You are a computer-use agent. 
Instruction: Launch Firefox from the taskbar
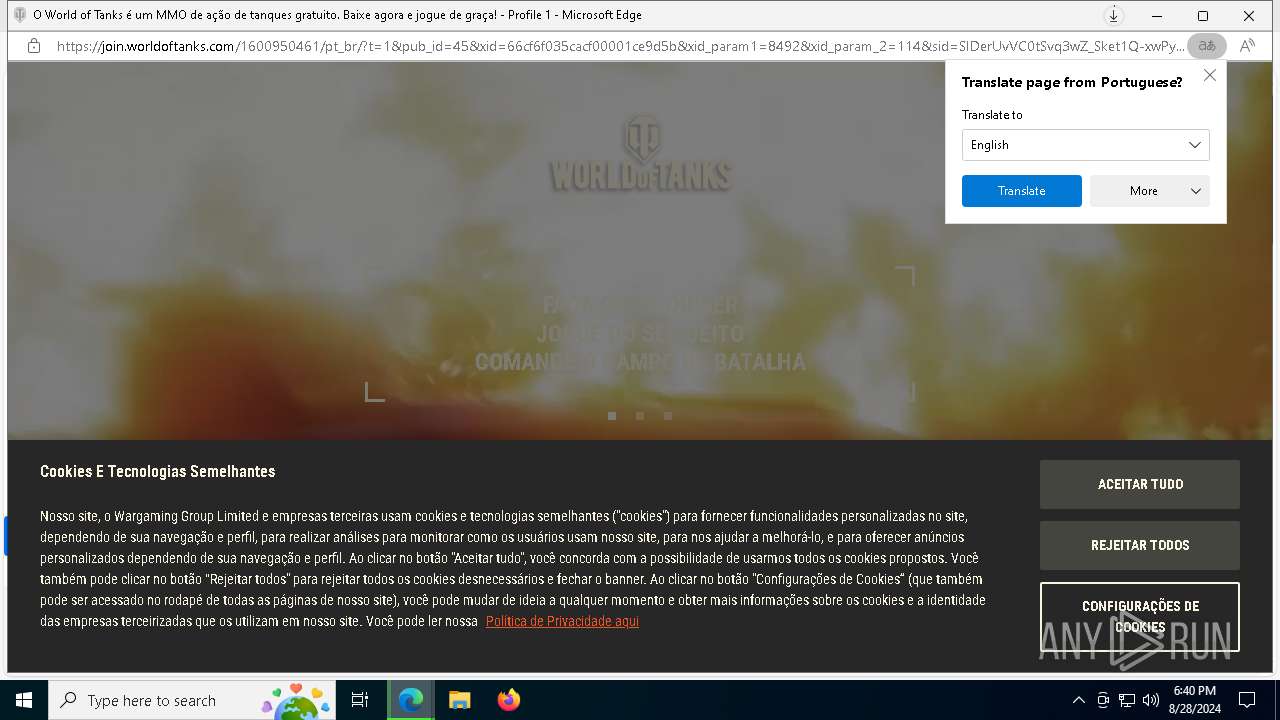(x=508, y=700)
